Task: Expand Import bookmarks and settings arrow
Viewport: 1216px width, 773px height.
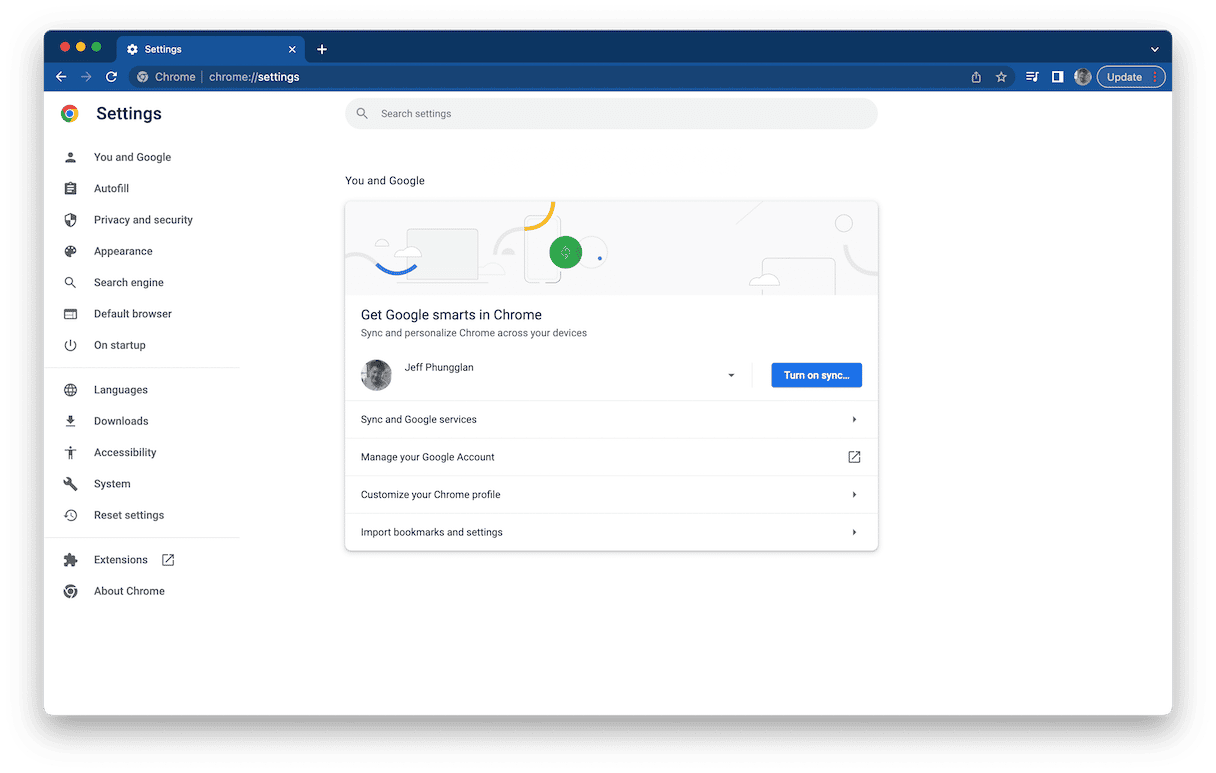Action: point(854,532)
